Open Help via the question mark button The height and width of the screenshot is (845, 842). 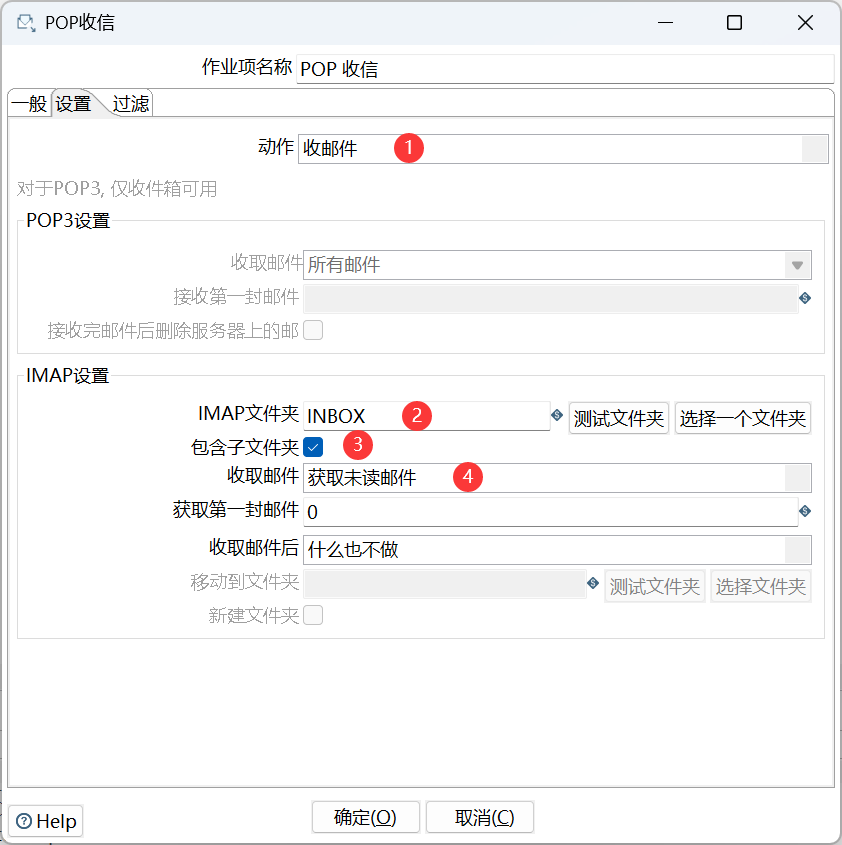[x=46, y=821]
